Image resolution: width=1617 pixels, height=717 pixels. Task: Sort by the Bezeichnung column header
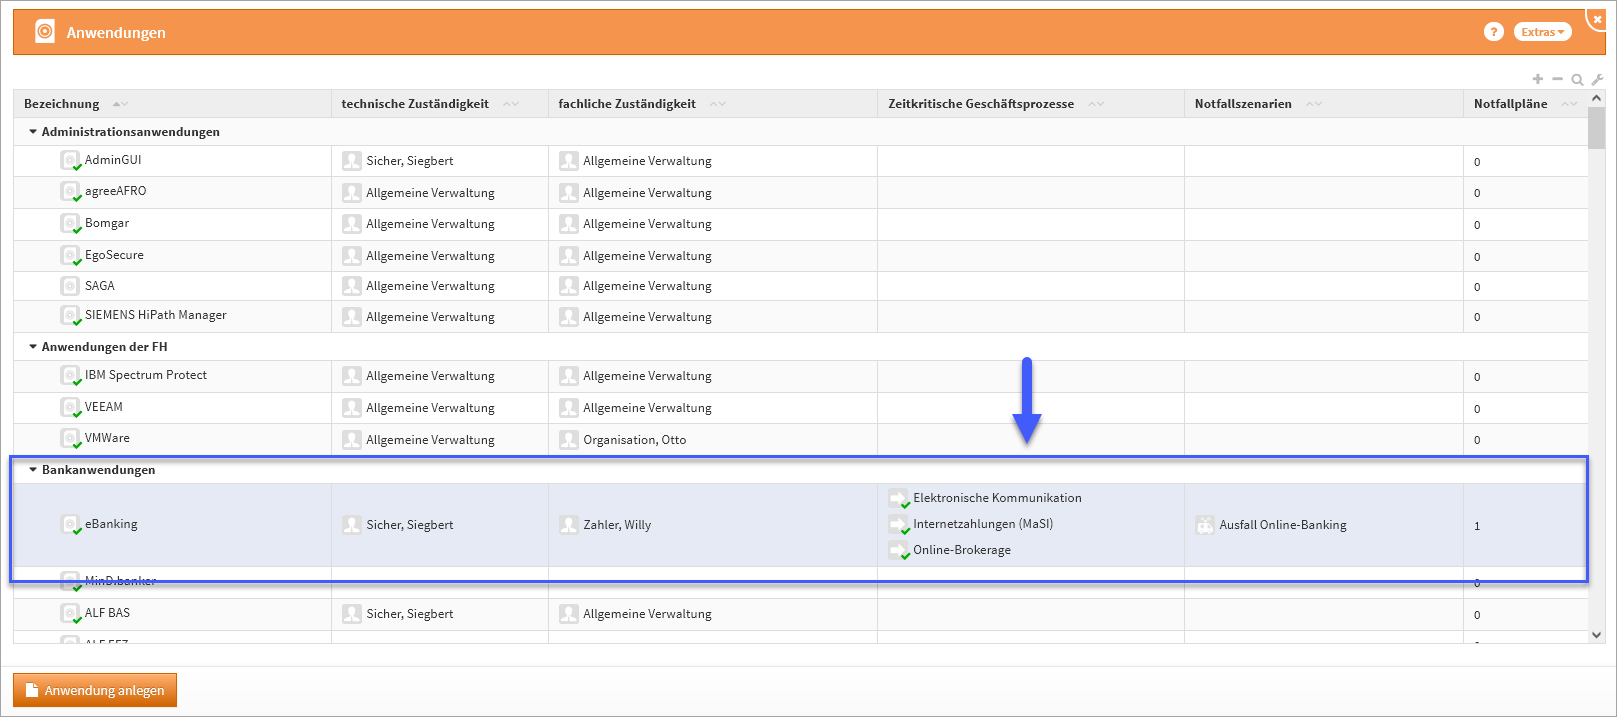click(x=62, y=104)
